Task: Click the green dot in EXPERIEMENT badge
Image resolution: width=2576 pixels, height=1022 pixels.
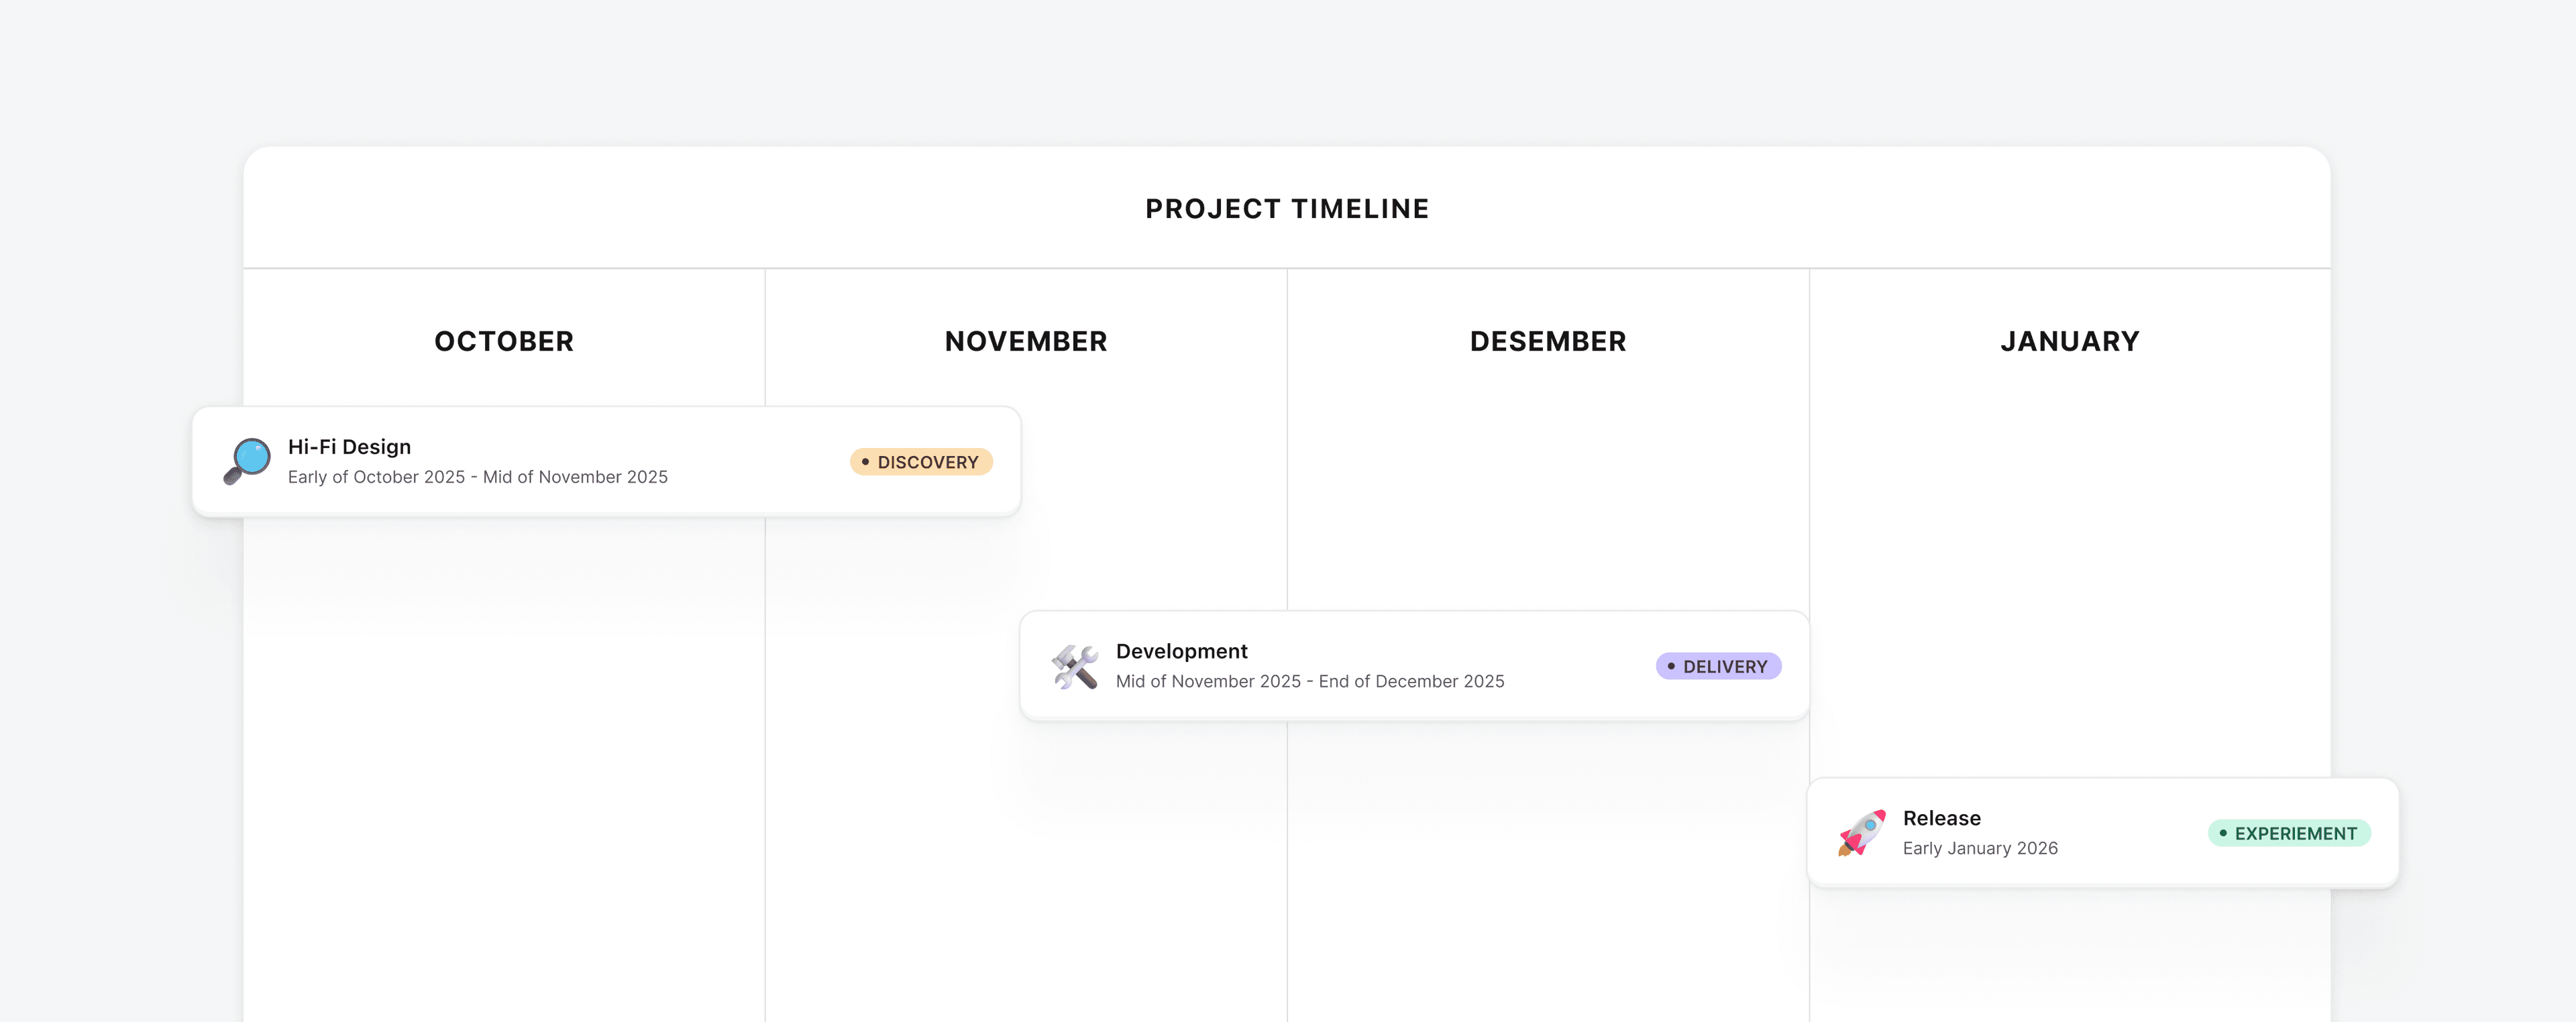Action: (x=2222, y=833)
